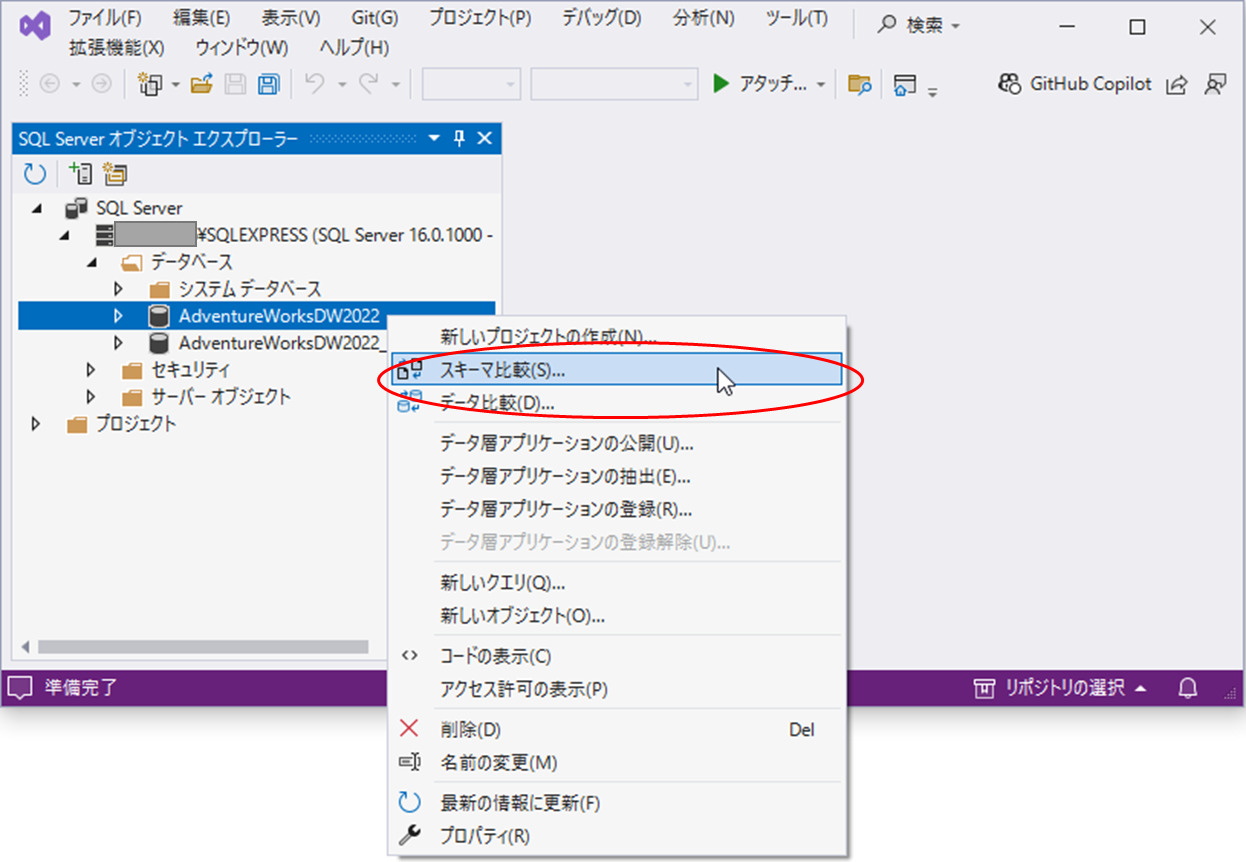The width and height of the screenshot is (1246, 862).
Task: Click the Add SQL Server icon
Action: coord(80,174)
